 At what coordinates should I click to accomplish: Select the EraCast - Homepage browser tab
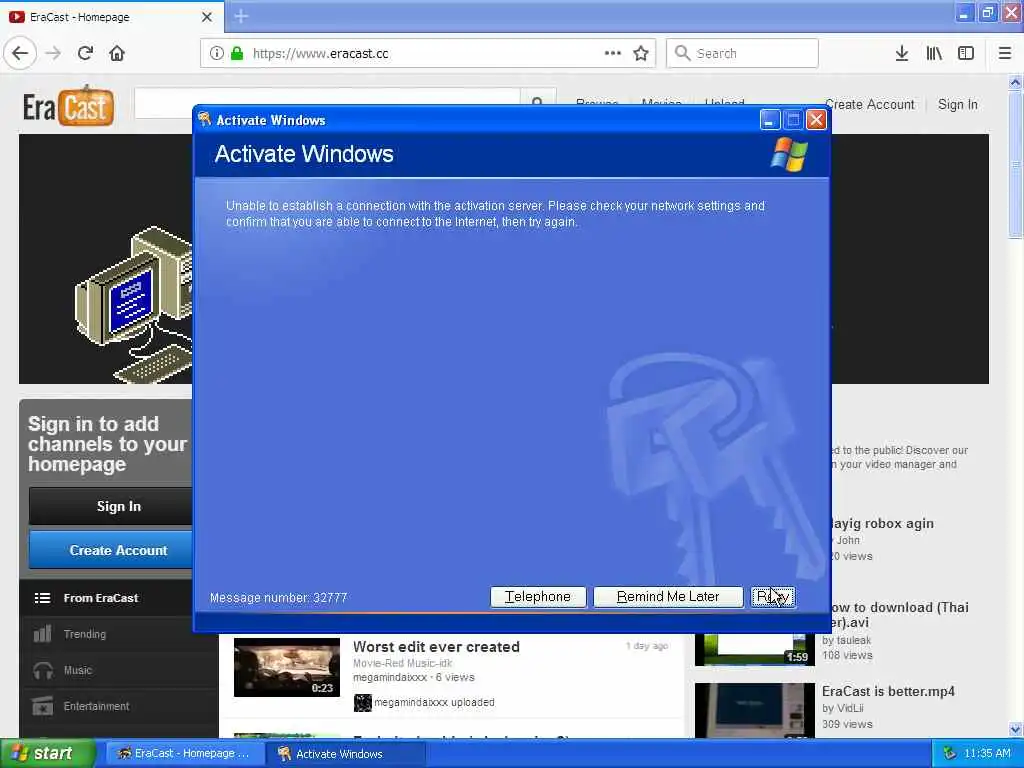[112, 17]
